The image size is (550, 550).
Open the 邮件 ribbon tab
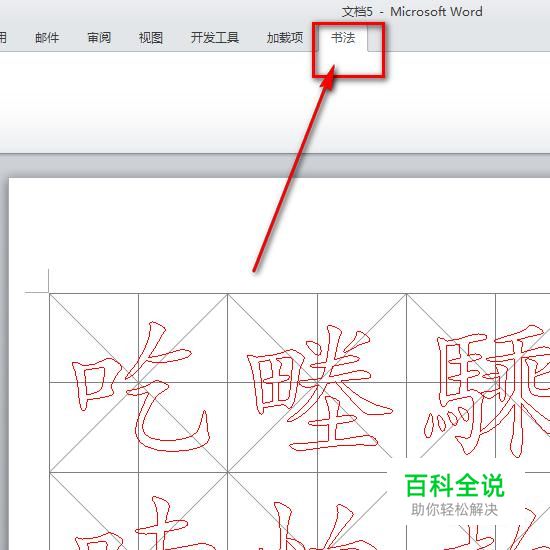[x=47, y=38]
